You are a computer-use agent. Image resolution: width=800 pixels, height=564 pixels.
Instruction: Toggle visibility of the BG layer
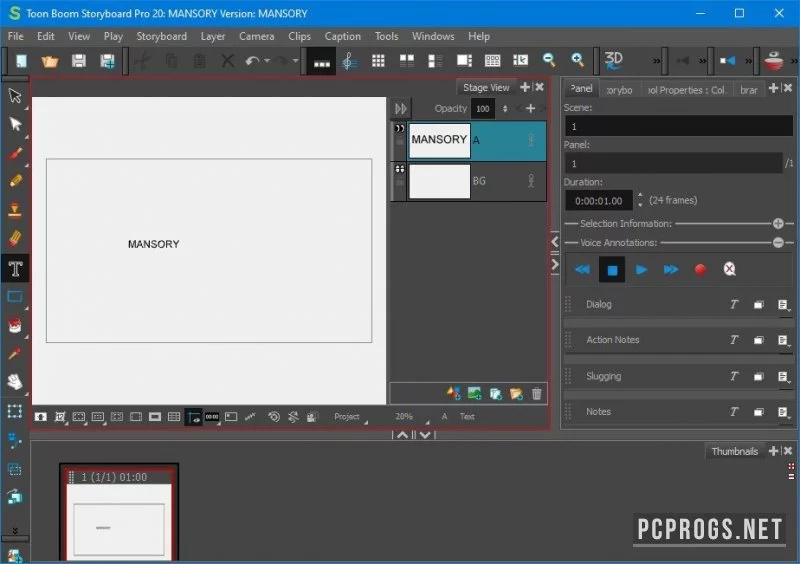point(400,169)
